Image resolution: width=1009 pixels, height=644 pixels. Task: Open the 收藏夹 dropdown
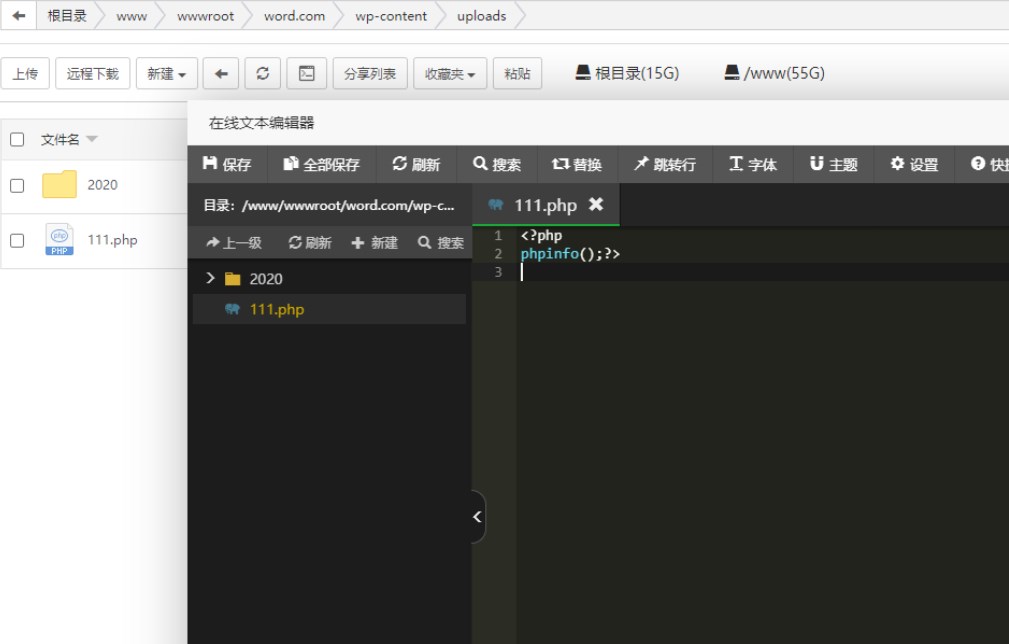coord(450,73)
